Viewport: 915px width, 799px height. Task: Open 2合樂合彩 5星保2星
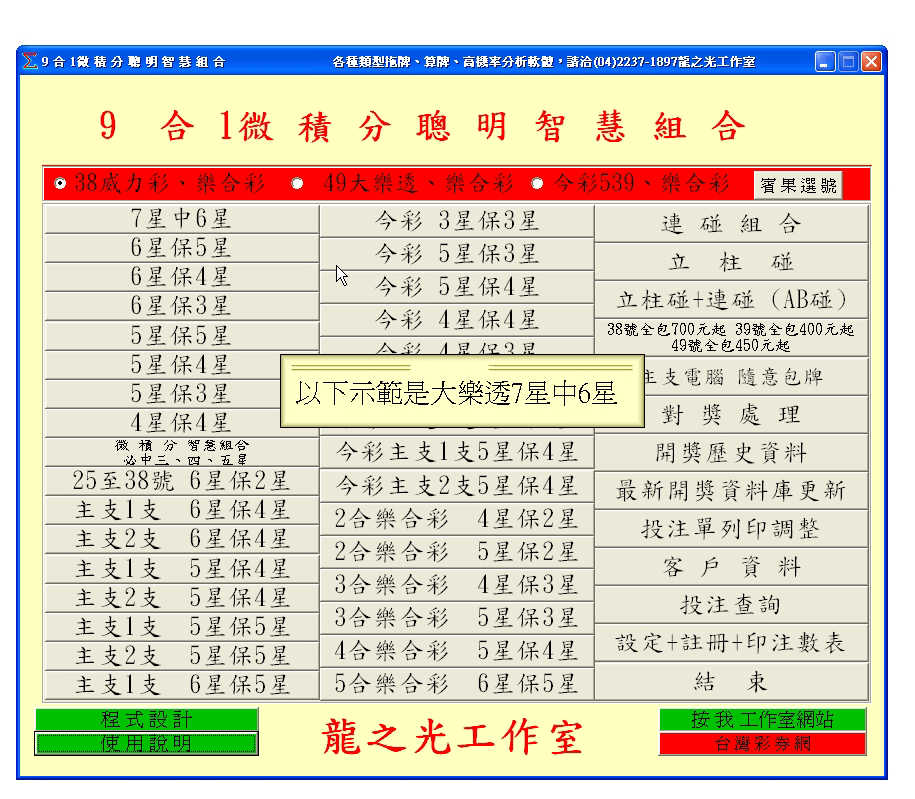457,552
